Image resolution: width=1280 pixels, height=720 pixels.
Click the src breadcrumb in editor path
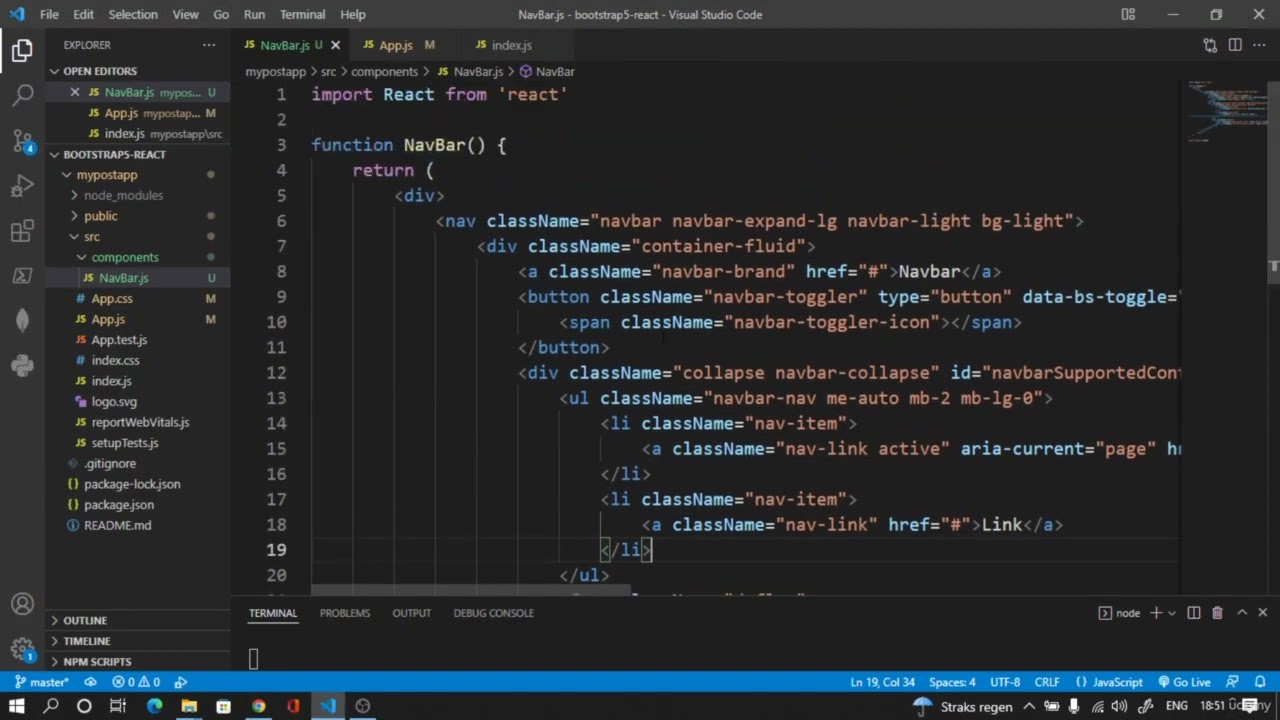(x=328, y=72)
